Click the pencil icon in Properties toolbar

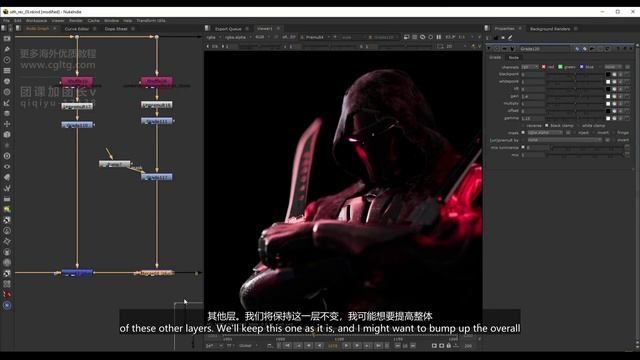(x=510, y=38)
